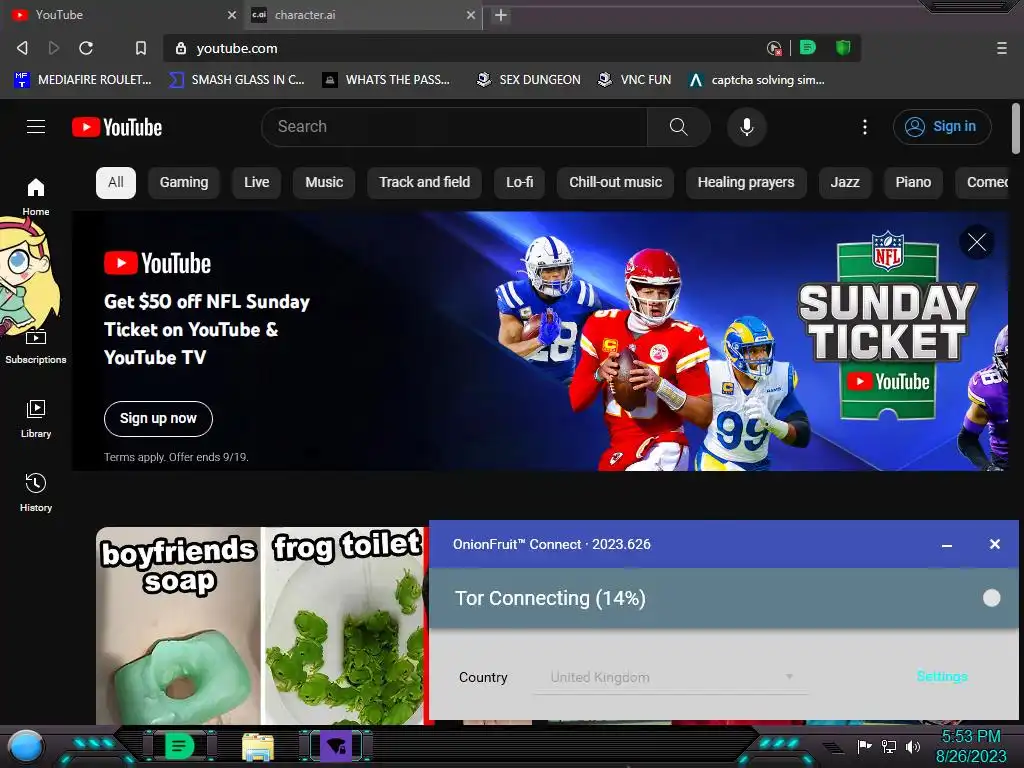Select the Jazz filter chip
Screen dimensions: 1024x768
[x=844, y=182]
